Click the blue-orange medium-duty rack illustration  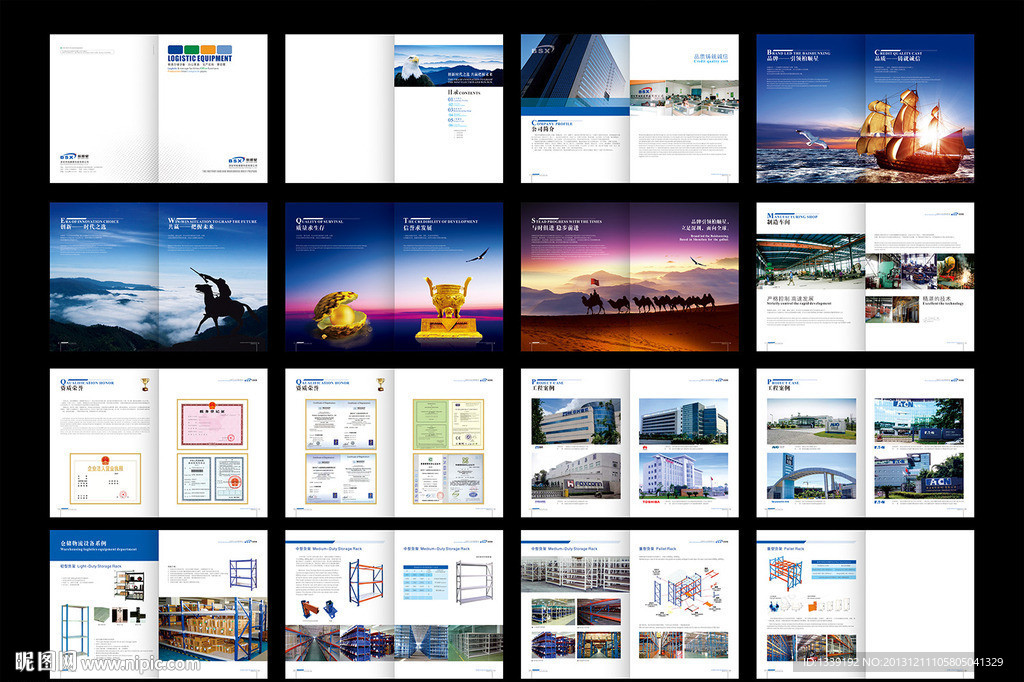366,583
